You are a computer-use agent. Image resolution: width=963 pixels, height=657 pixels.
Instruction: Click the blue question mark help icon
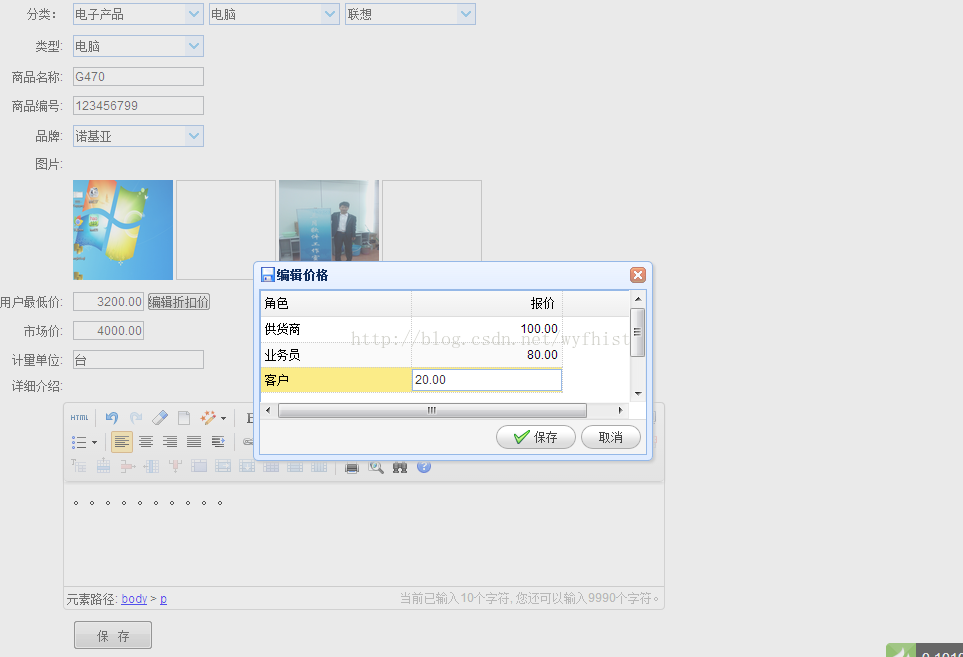coord(424,467)
